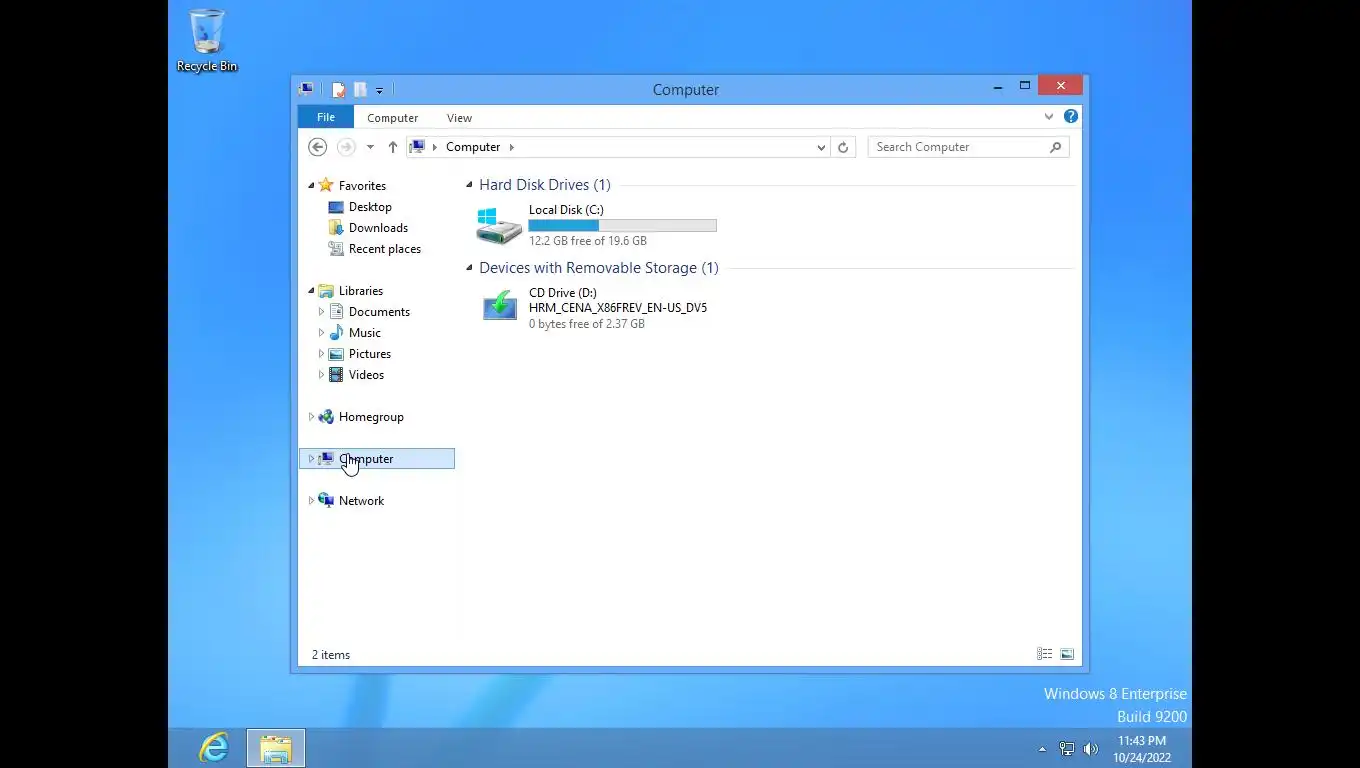This screenshot has height=768, width=1360.
Task: Click the search magnifier icon
Action: coord(1055,147)
